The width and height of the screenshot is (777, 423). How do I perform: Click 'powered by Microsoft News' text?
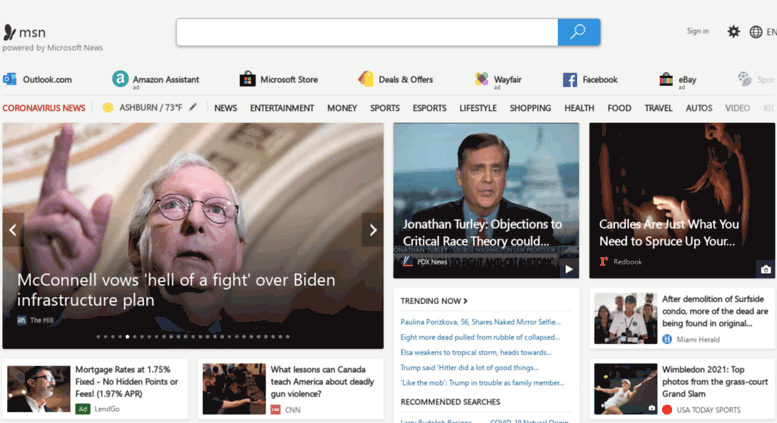53,48
